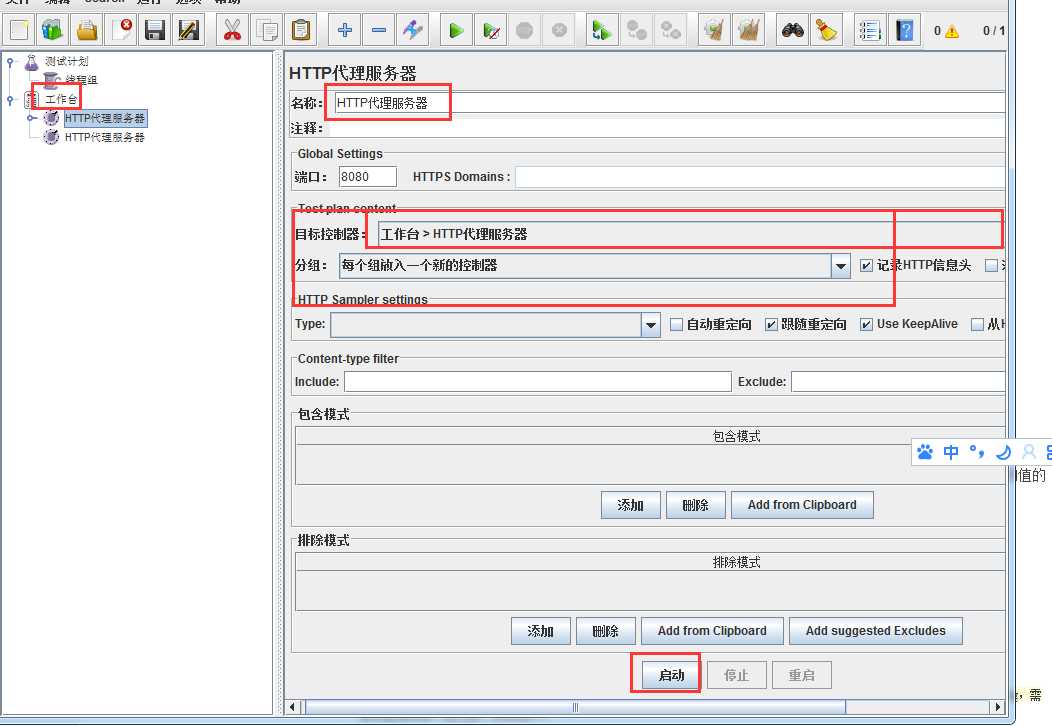Click the Clear All brooms icon
This screenshot has width=1052, height=726.
point(748,30)
